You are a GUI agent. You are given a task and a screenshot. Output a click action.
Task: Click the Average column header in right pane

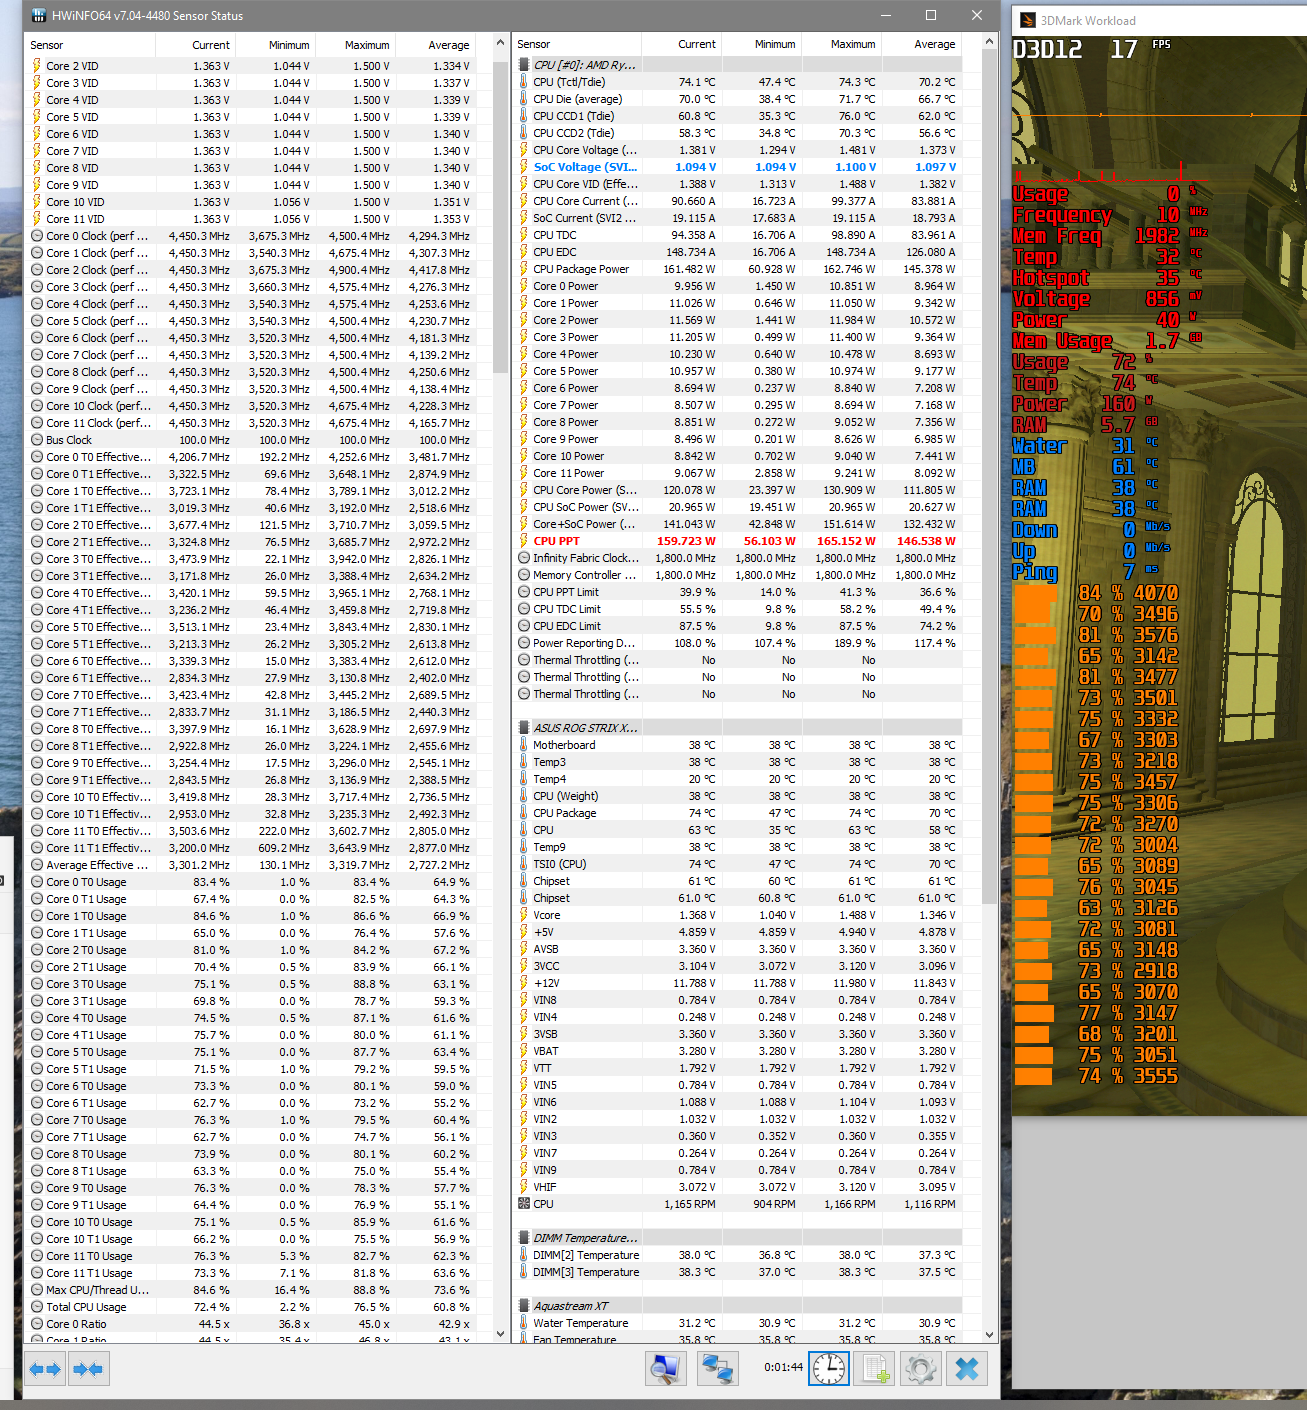[x=922, y=44]
